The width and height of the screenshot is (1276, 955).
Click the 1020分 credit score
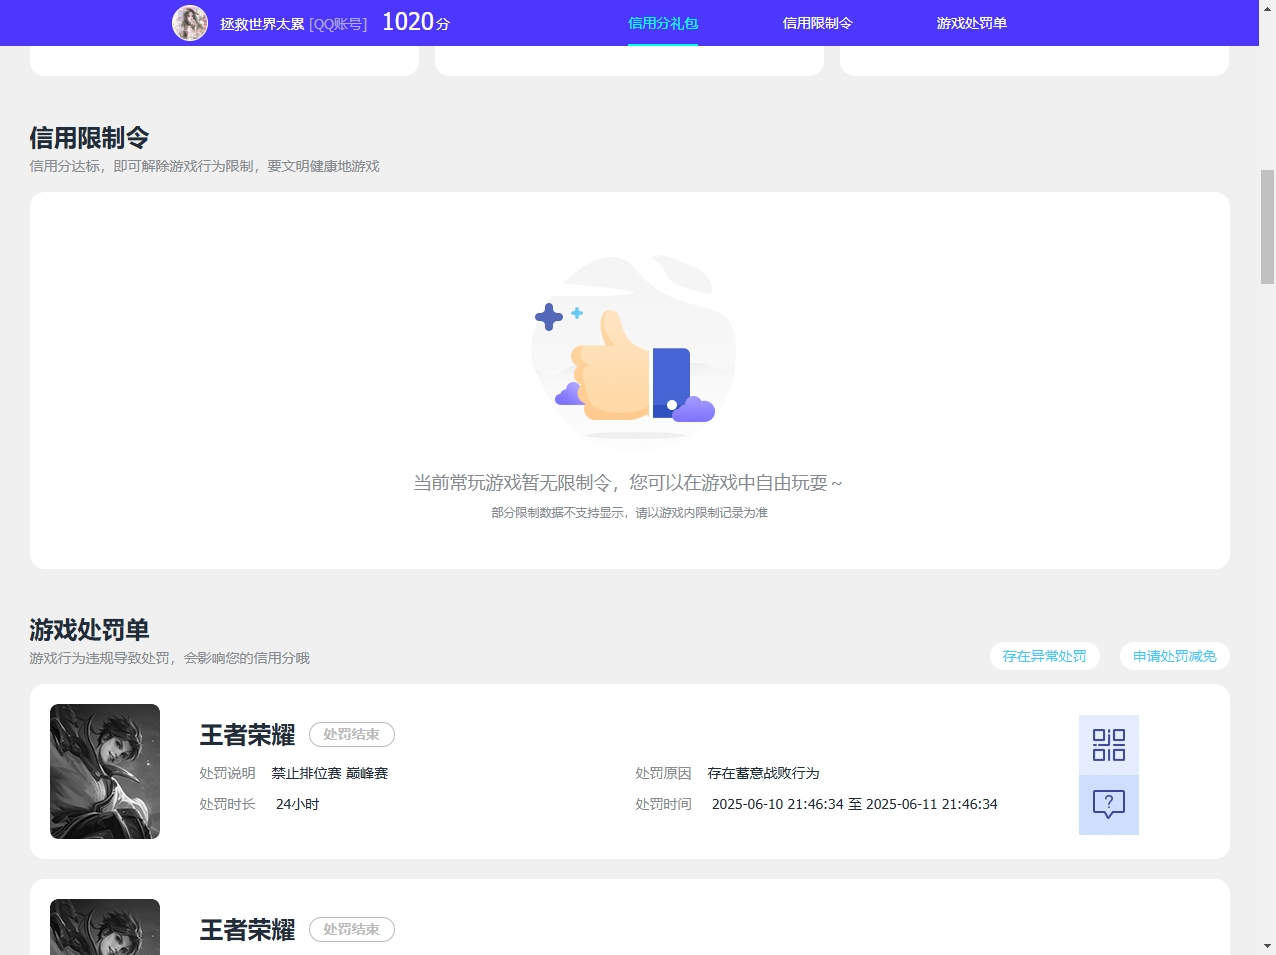coord(416,22)
